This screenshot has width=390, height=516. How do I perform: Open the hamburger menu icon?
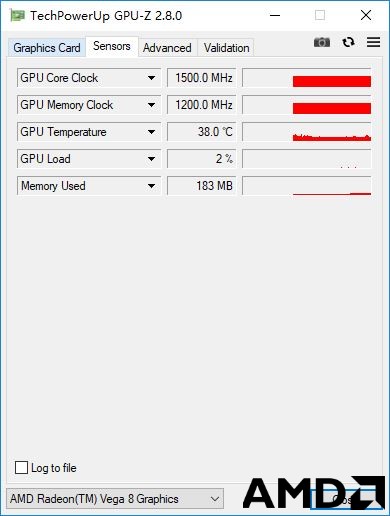[x=373, y=42]
